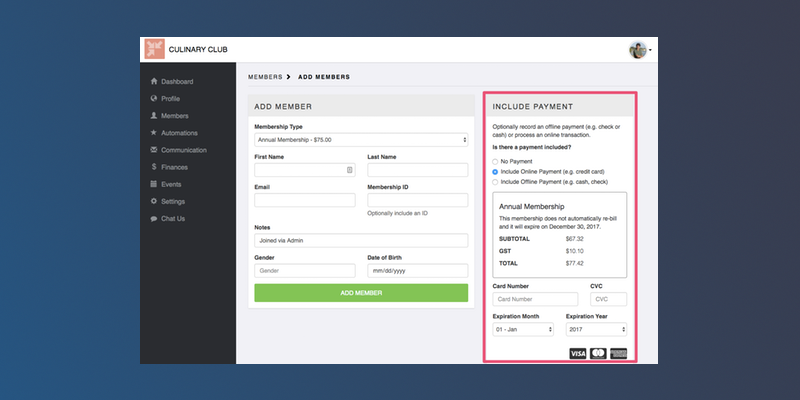The image size is (800, 400).
Task: Click the Date of Birth field
Action: [x=417, y=270]
